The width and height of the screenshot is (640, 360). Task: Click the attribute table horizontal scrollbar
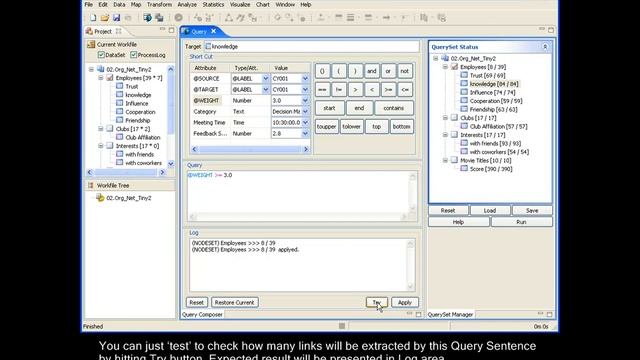pyautogui.click(x=250, y=149)
